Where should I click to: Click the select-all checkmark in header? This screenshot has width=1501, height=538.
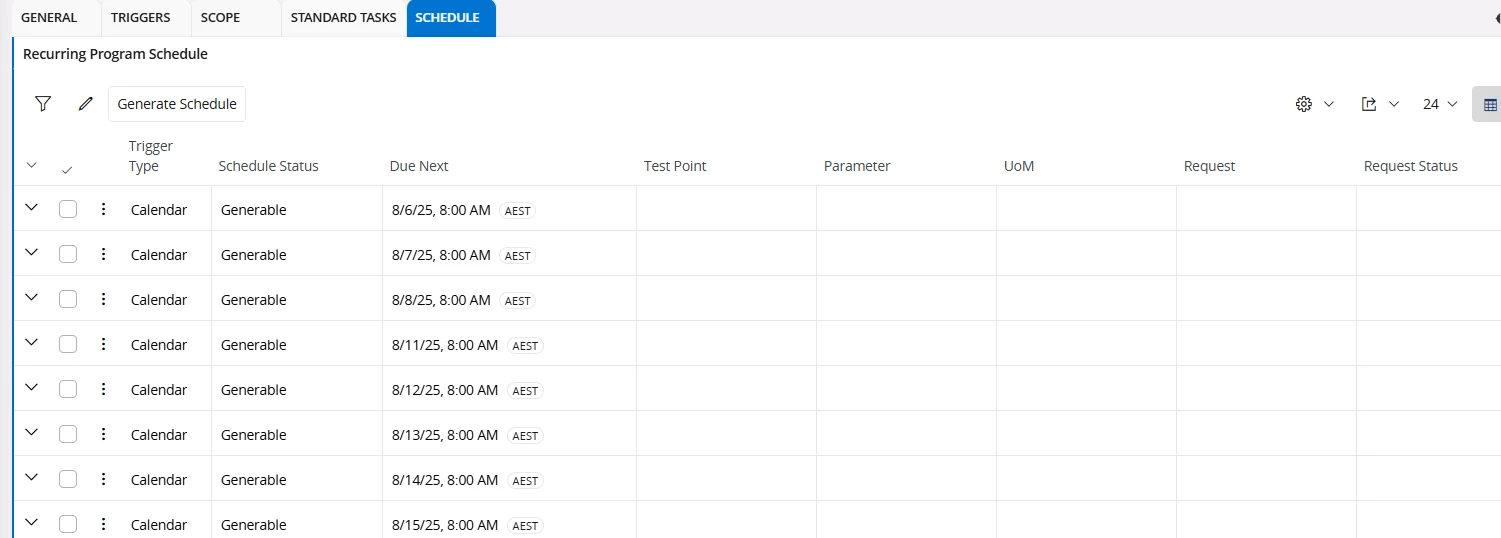coord(67,171)
